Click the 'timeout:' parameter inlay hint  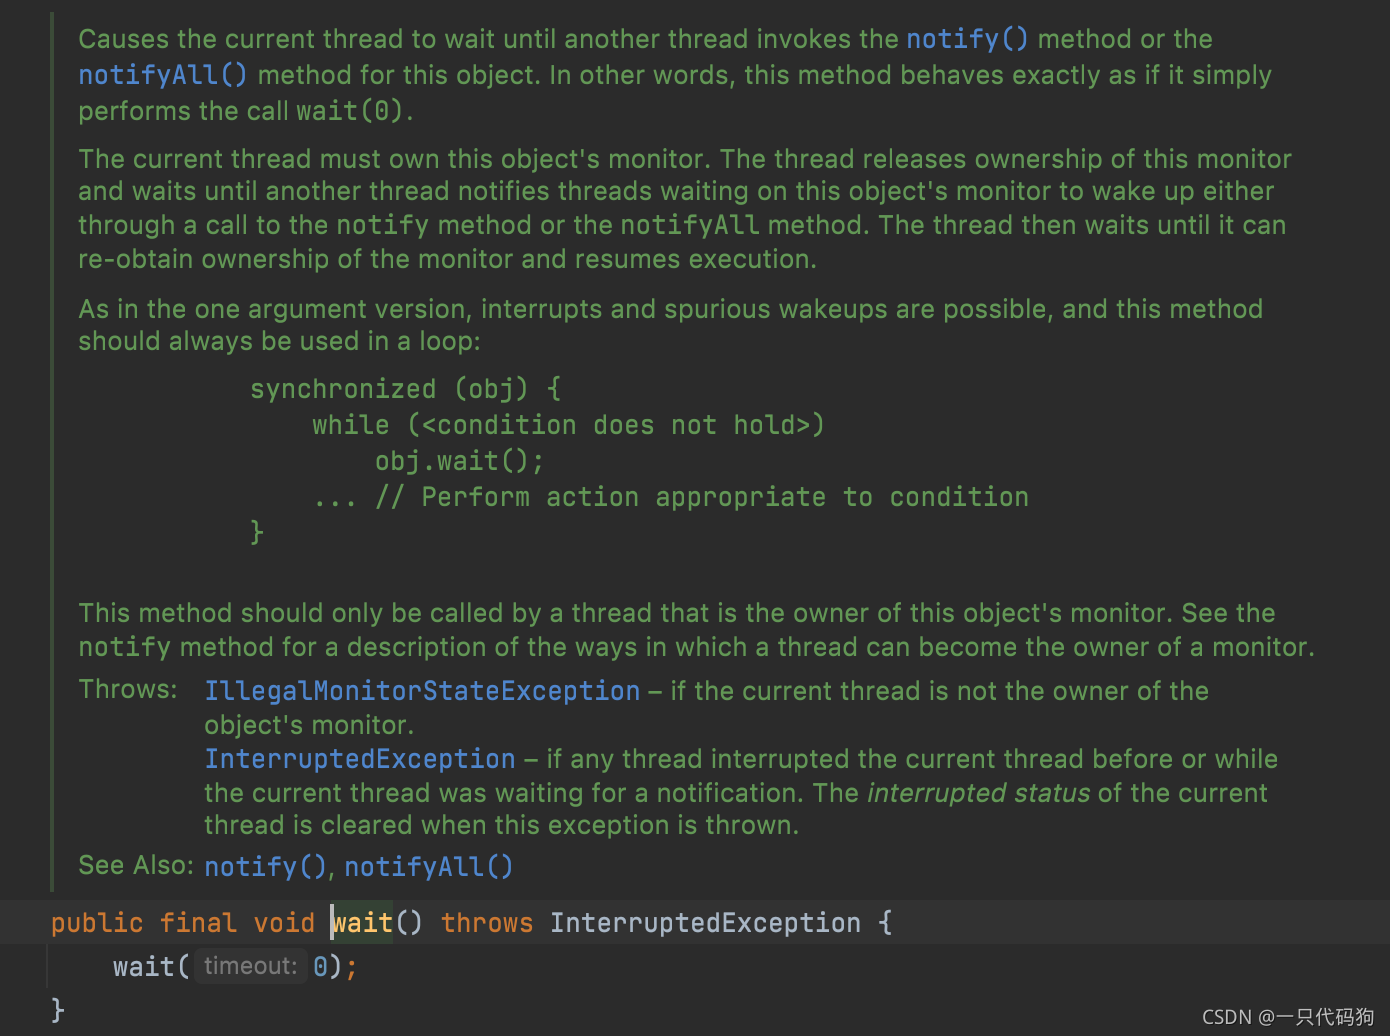tap(251, 966)
